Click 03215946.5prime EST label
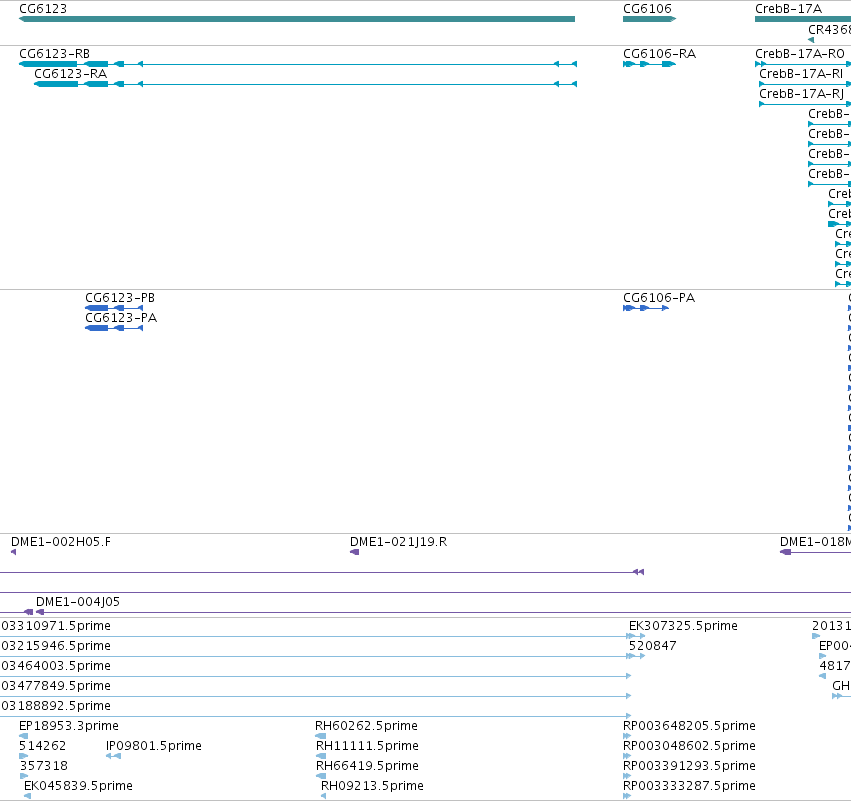The height and width of the screenshot is (801, 851). (x=56, y=646)
